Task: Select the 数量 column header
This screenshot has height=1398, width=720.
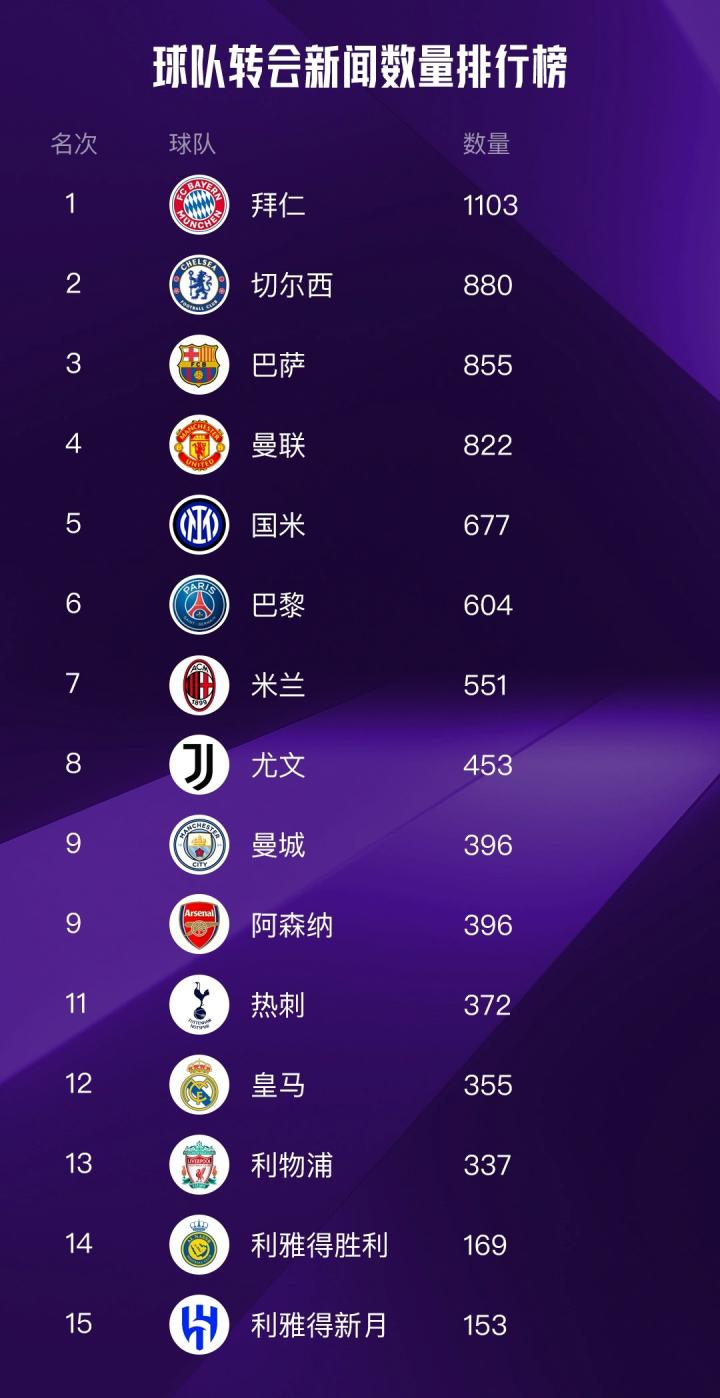Action: (487, 144)
